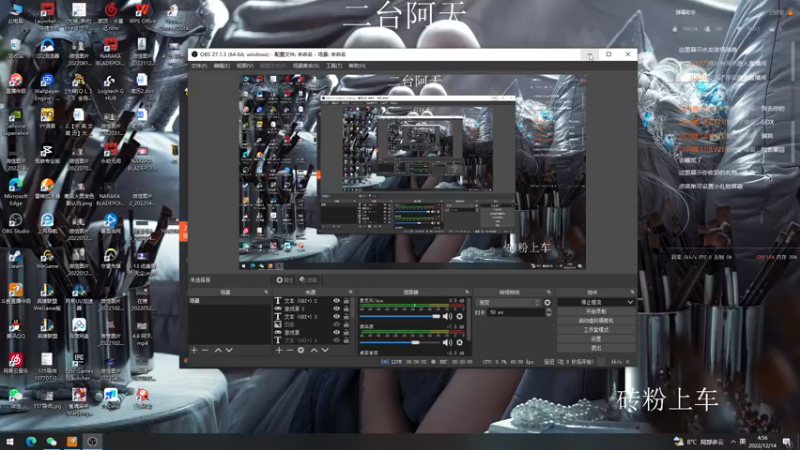Viewport: 800px width, 450px height.
Task: Add a new source with plus icon
Action: pyautogui.click(x=279, y=351)
